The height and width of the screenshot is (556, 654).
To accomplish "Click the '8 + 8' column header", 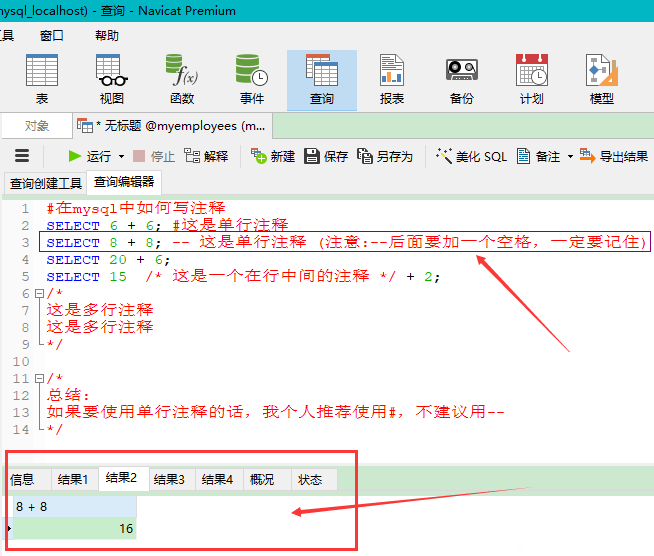I will coord(75,507).
